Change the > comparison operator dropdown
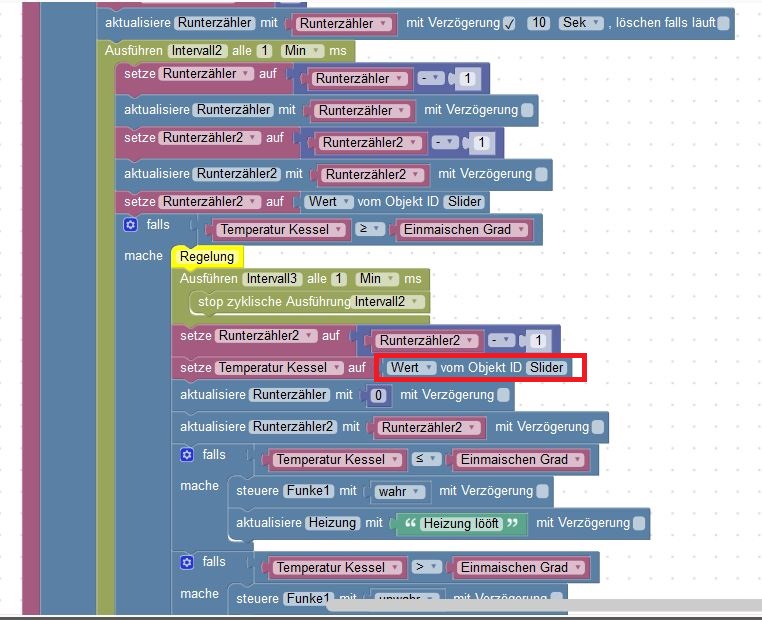The width and height of the screenshot is (762, 620). tap(427, 567)
